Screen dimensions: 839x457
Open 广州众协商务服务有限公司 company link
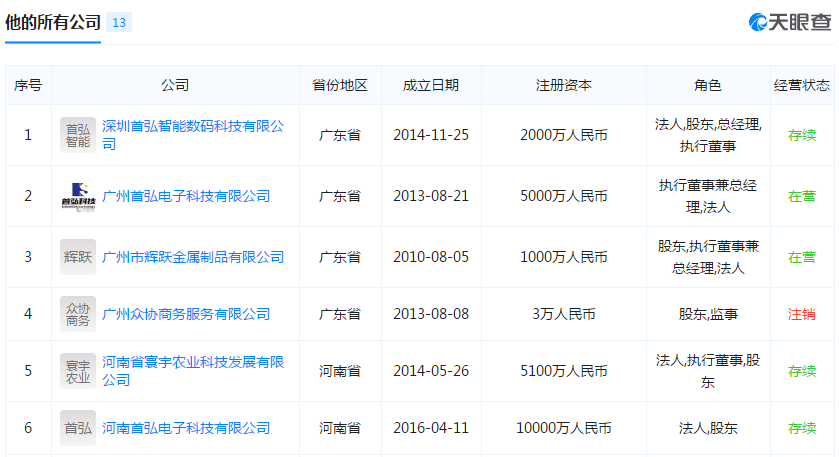[x=186, y=314]
